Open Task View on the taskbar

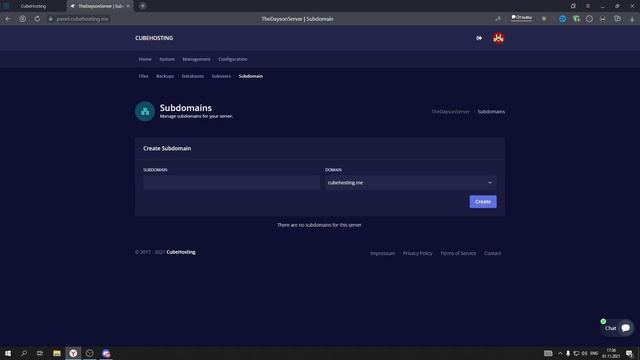tap(40, 353)
